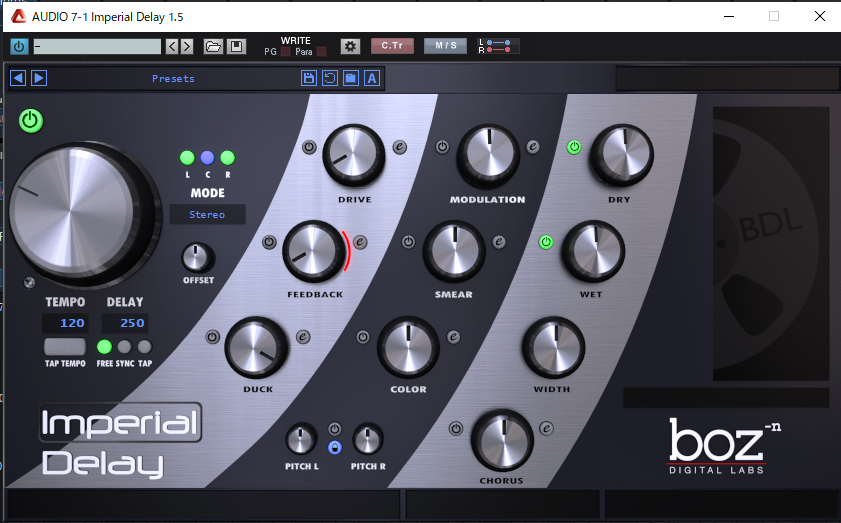
Task: Click the C.Tr button
Action: [x=392, y=46]
